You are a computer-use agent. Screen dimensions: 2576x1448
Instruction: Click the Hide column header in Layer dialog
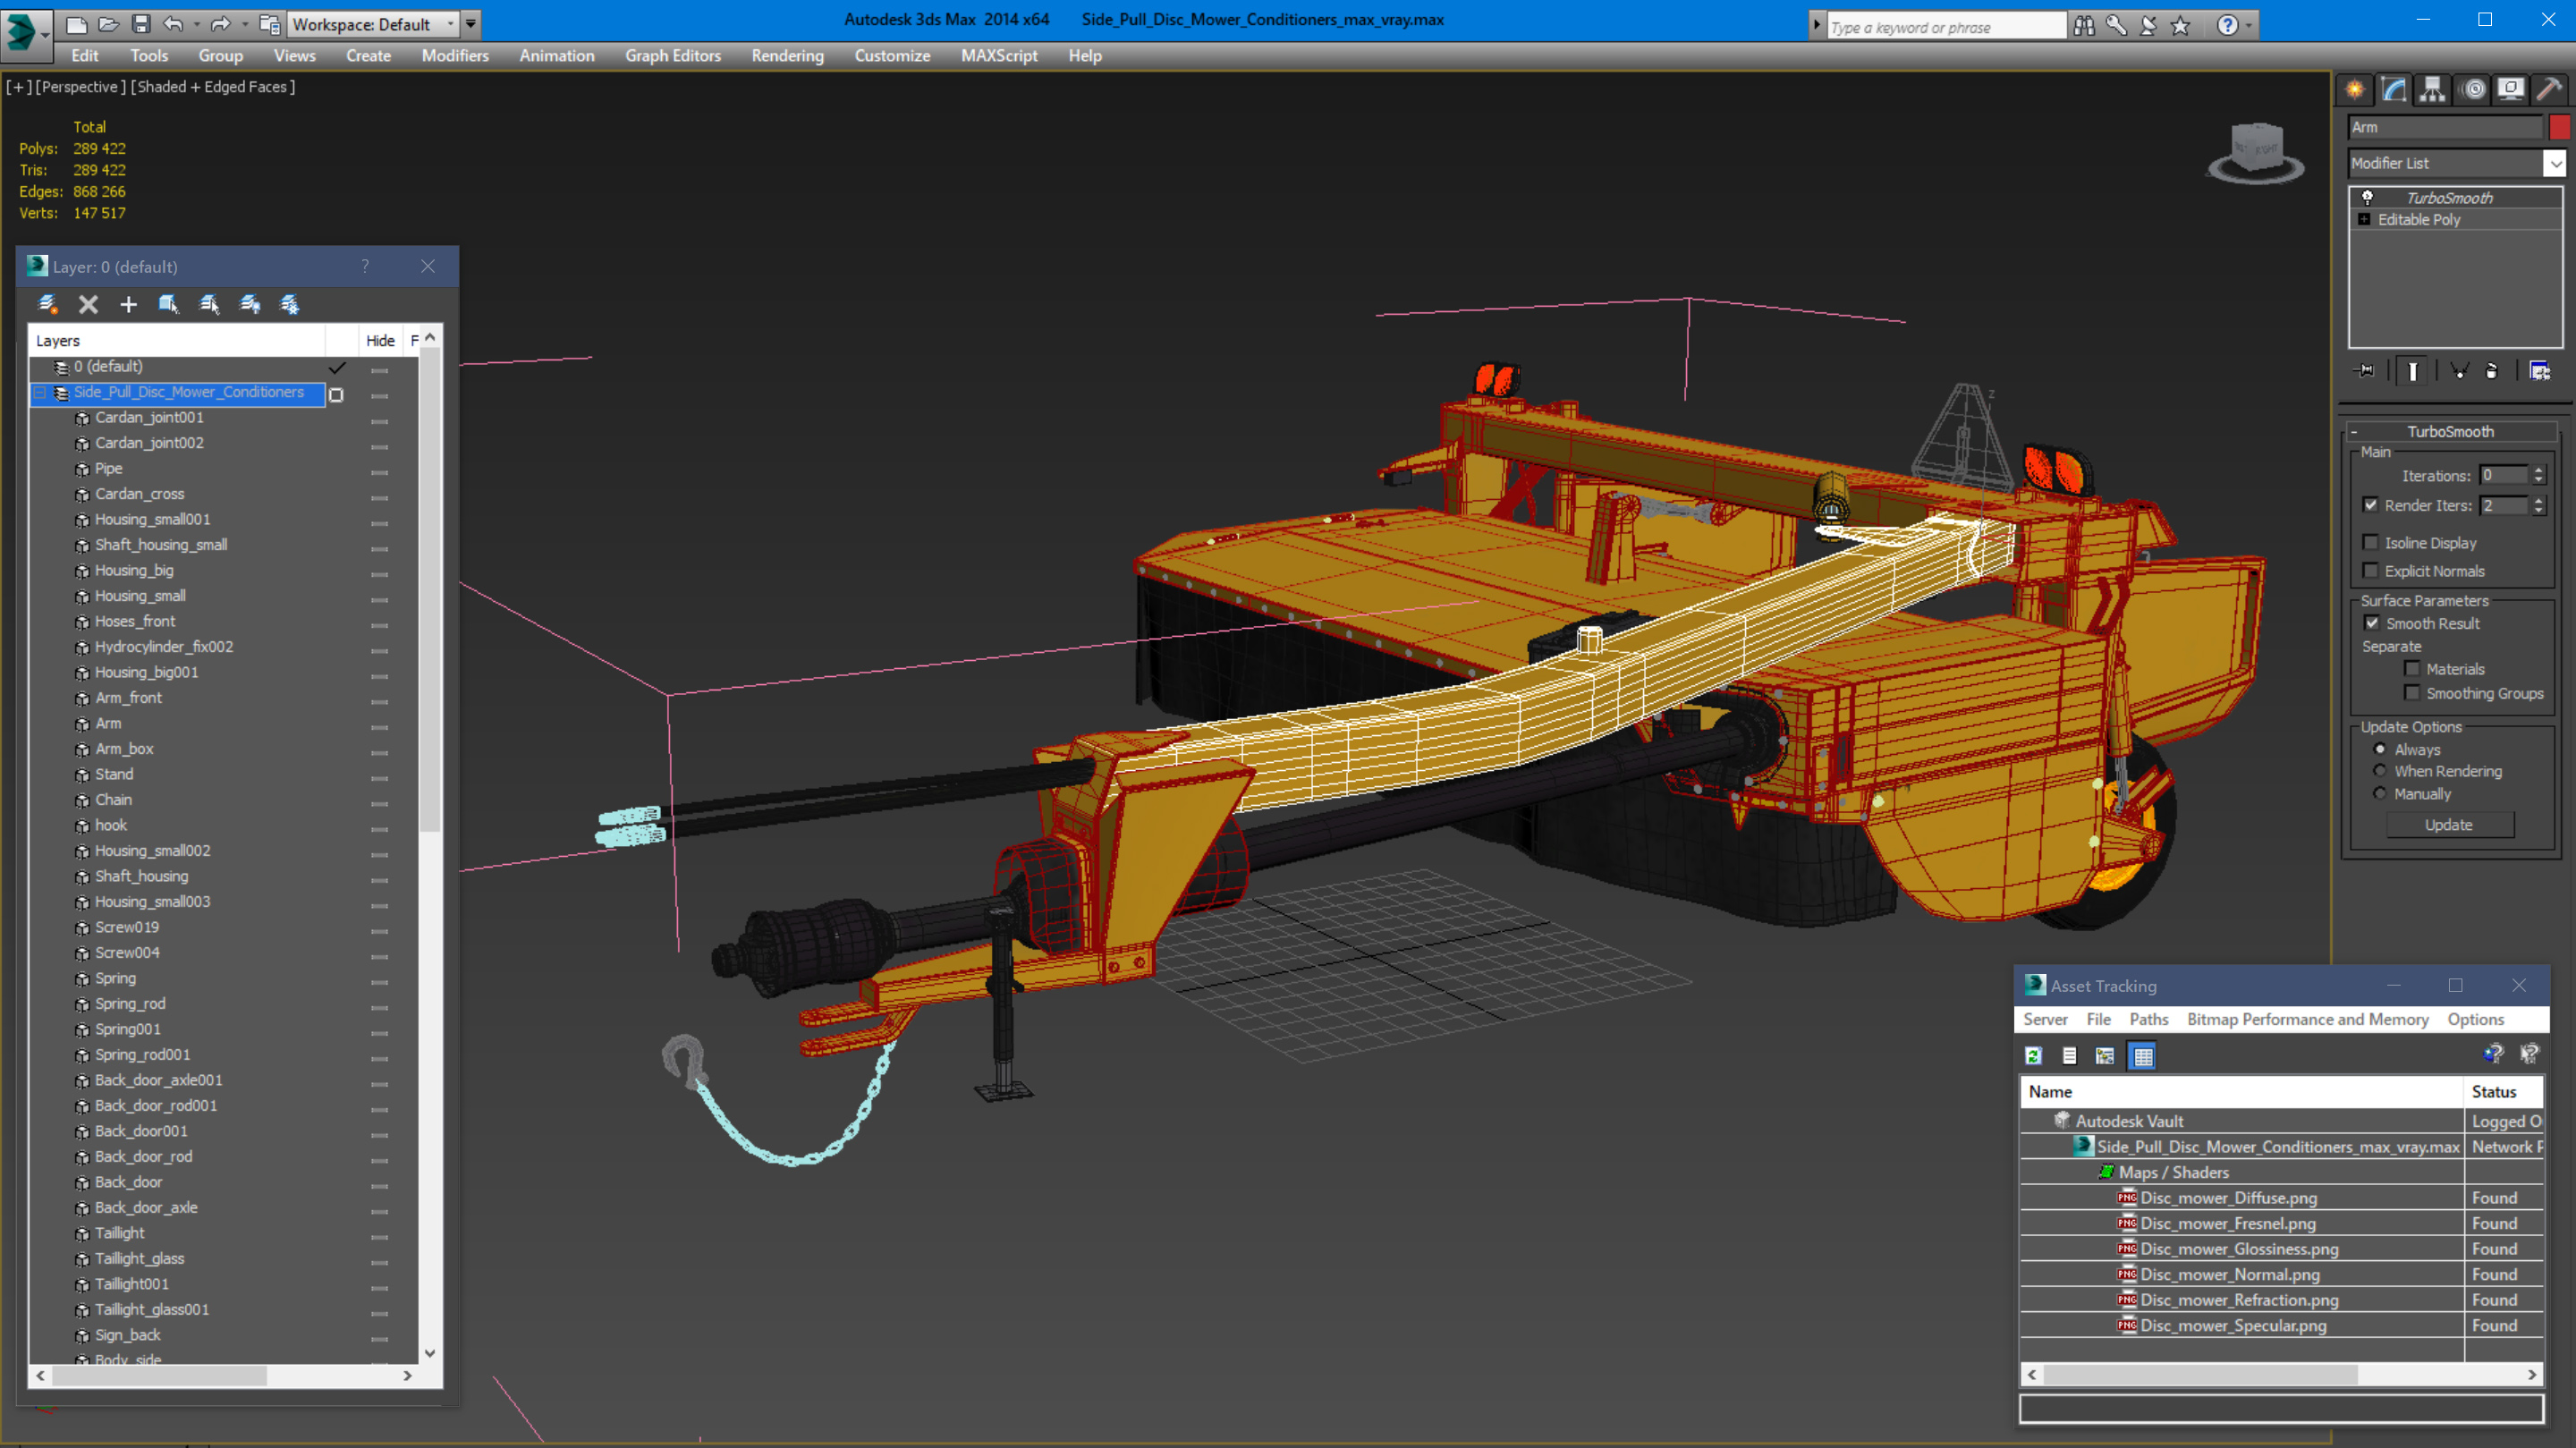point(380,341)
